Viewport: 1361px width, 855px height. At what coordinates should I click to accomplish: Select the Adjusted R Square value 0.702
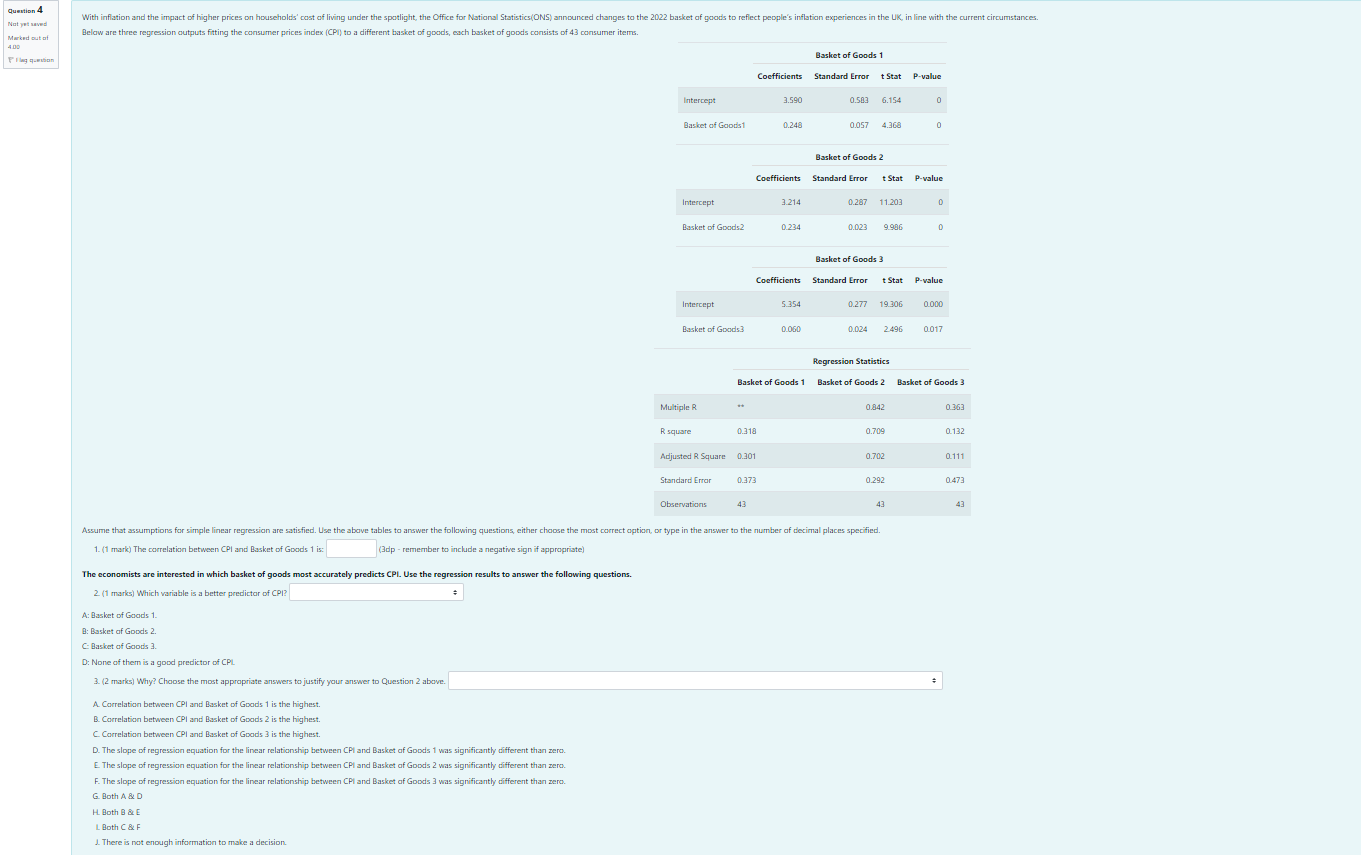(x=875, y=456)
